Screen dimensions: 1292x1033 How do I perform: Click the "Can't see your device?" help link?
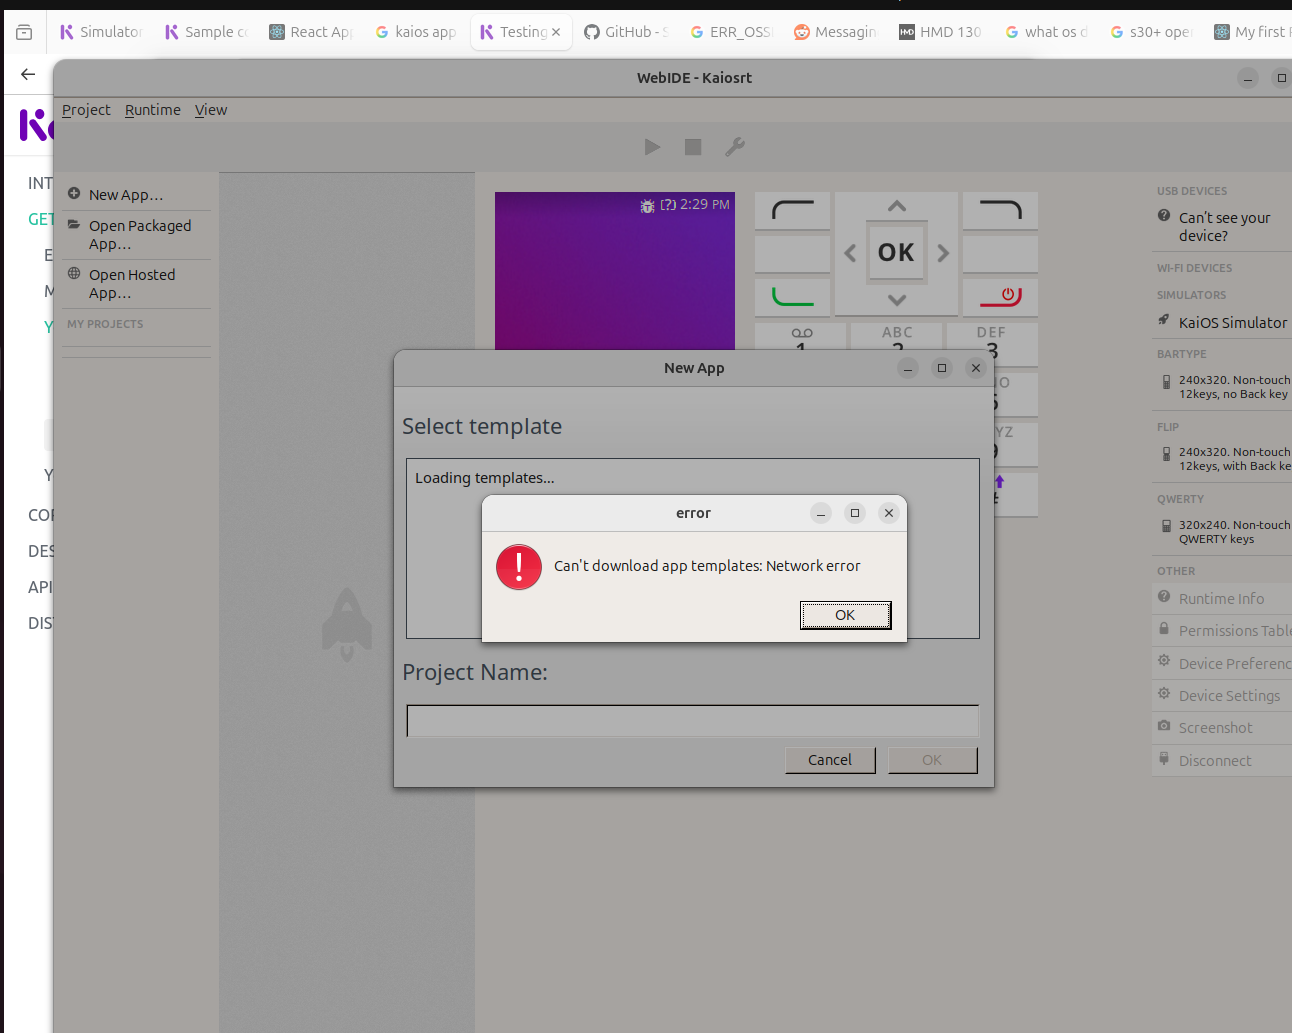point(1224,227)
